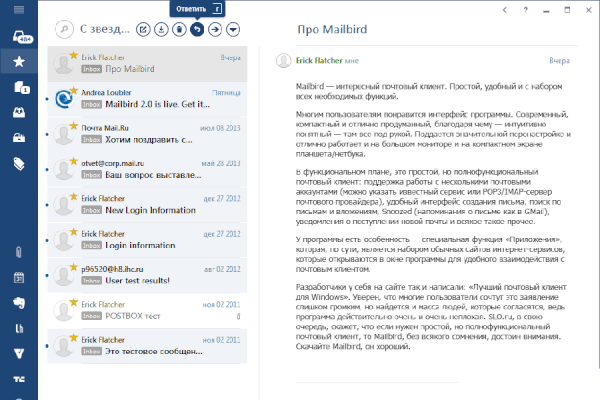Toggle star on Это тестовое сообщен... message
The image size is (600, 400).
click(x=74, y=337)
